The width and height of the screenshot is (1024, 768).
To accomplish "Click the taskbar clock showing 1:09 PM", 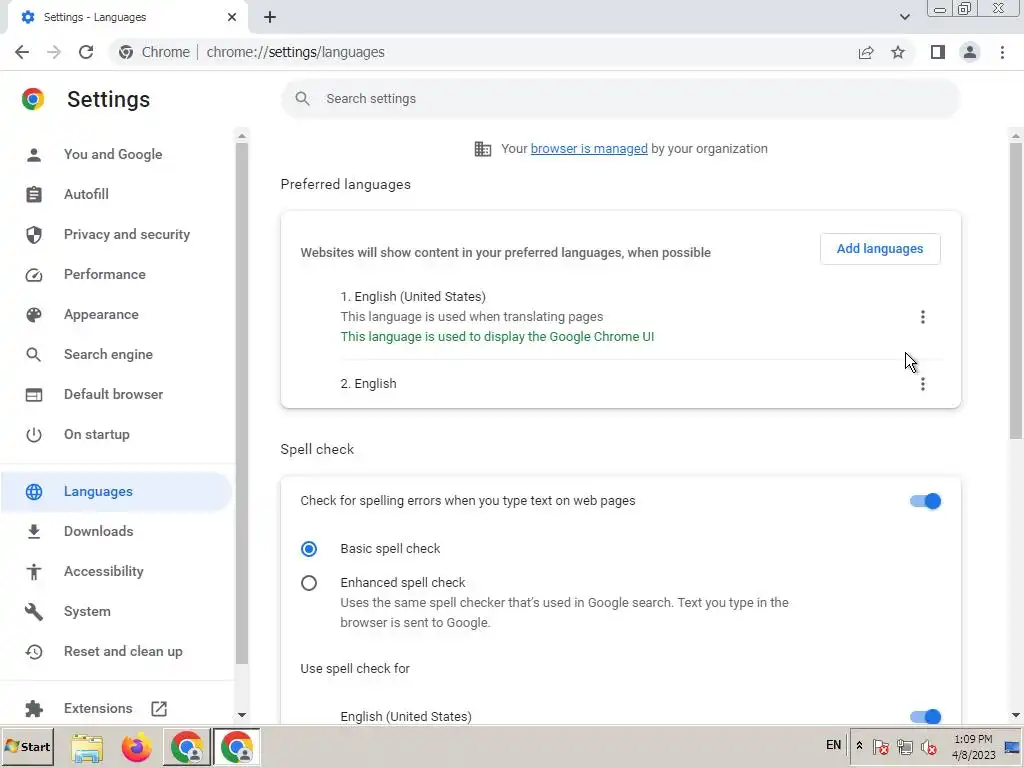I will coord(973,746).
